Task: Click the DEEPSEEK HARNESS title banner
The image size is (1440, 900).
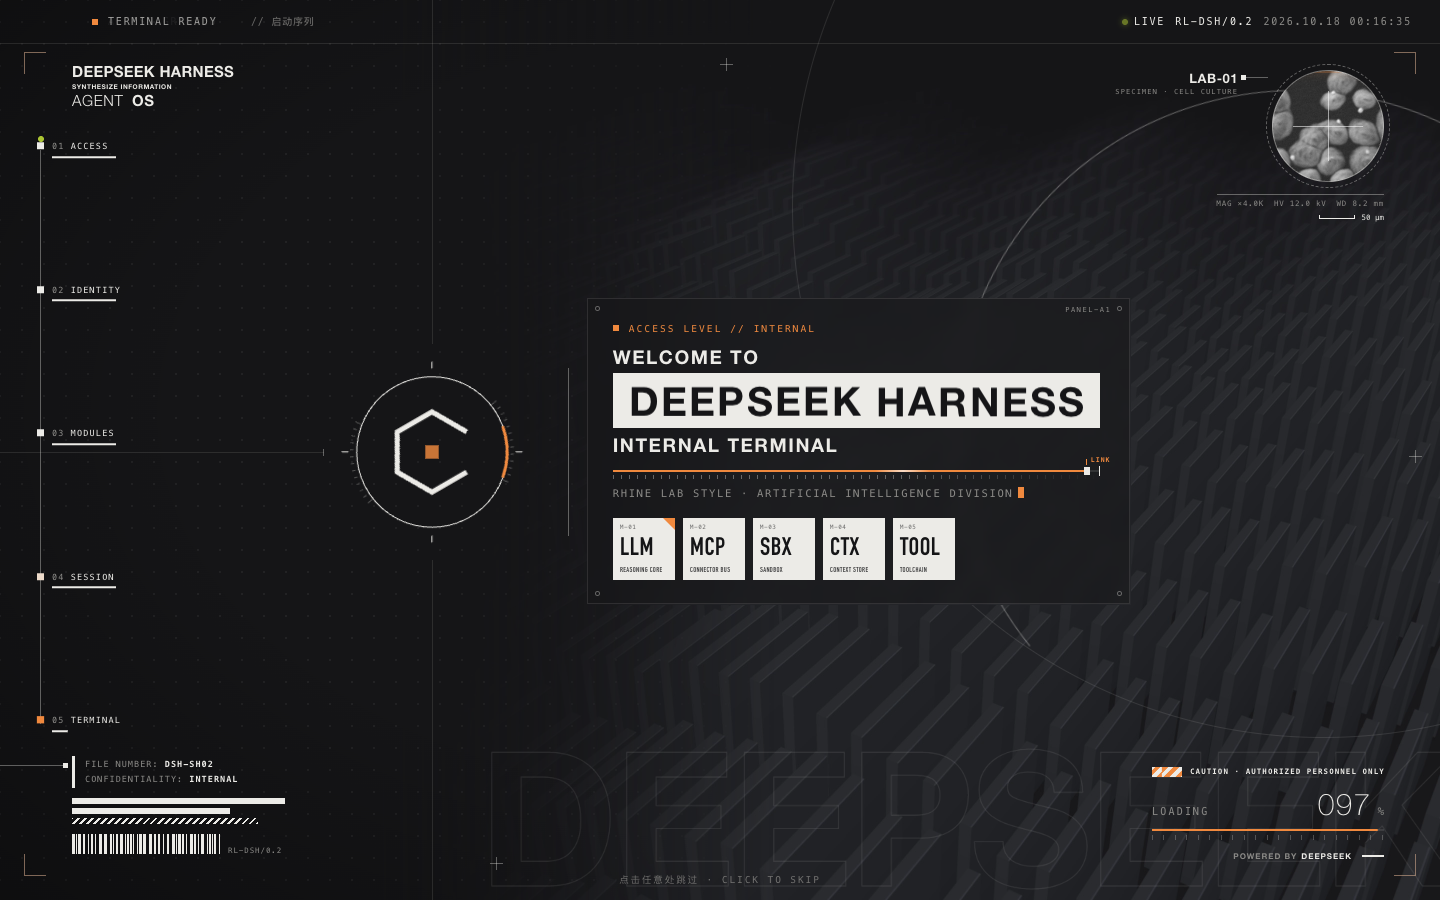Action: click(856, 401)
